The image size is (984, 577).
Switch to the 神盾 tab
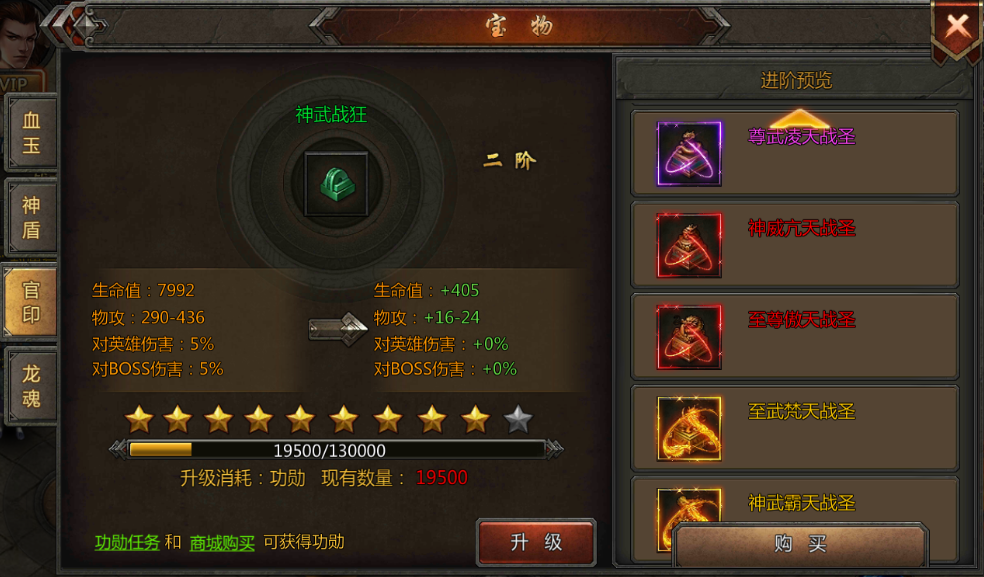coord(31,217)
